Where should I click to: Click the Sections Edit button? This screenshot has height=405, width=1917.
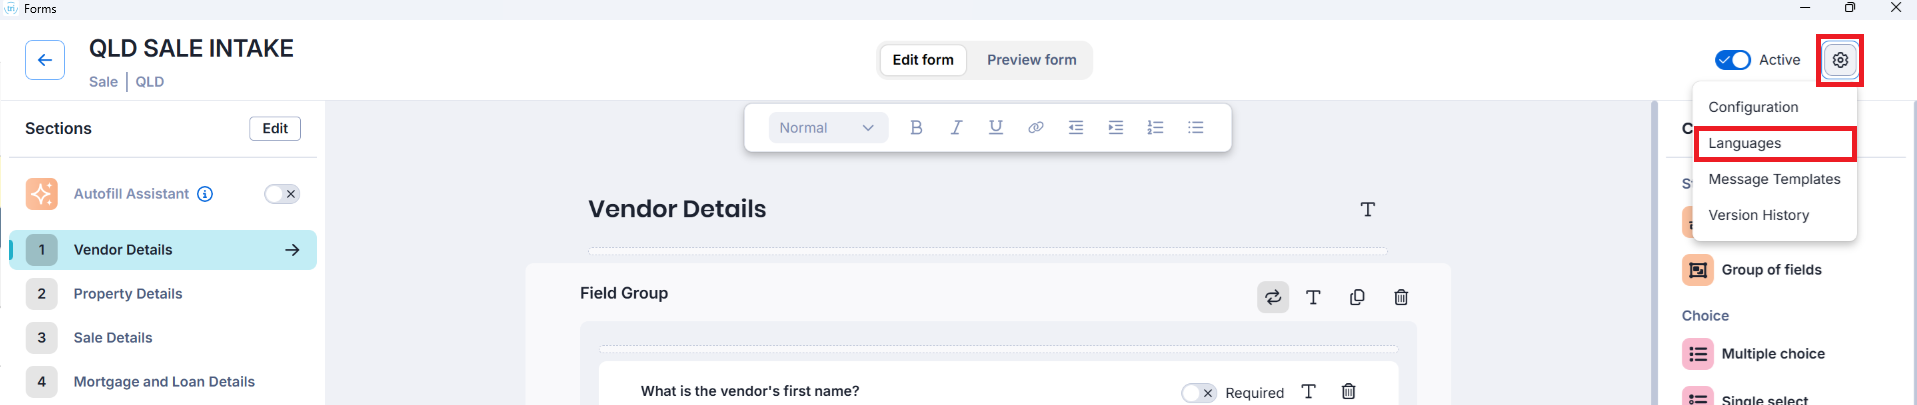point(275,128)
